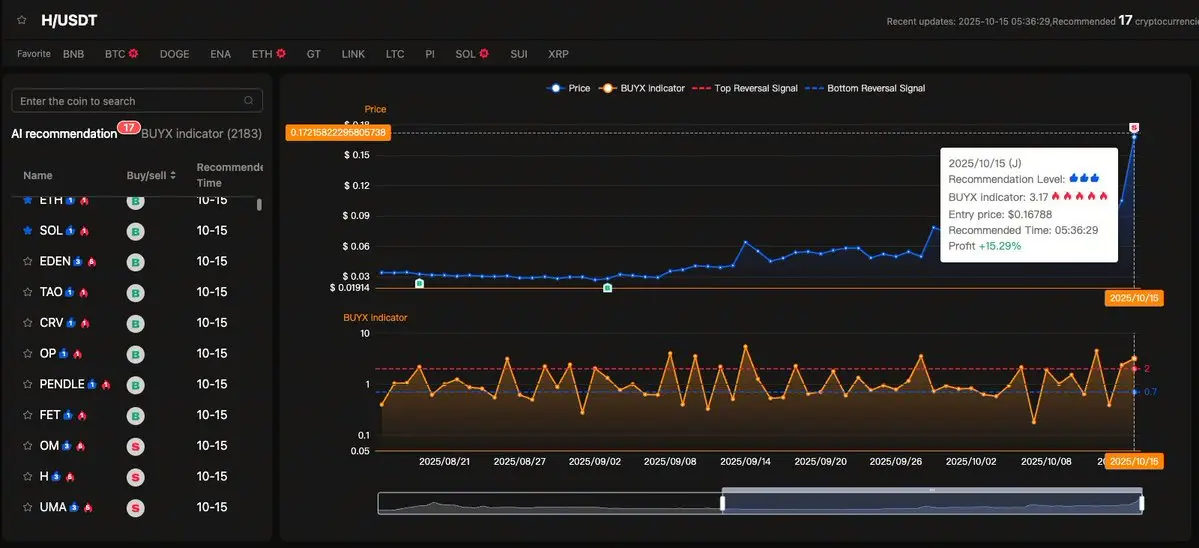Click the Name column header
Image resolution: width=1199 pixels, height=548 pixels.
tap(38, 176)
